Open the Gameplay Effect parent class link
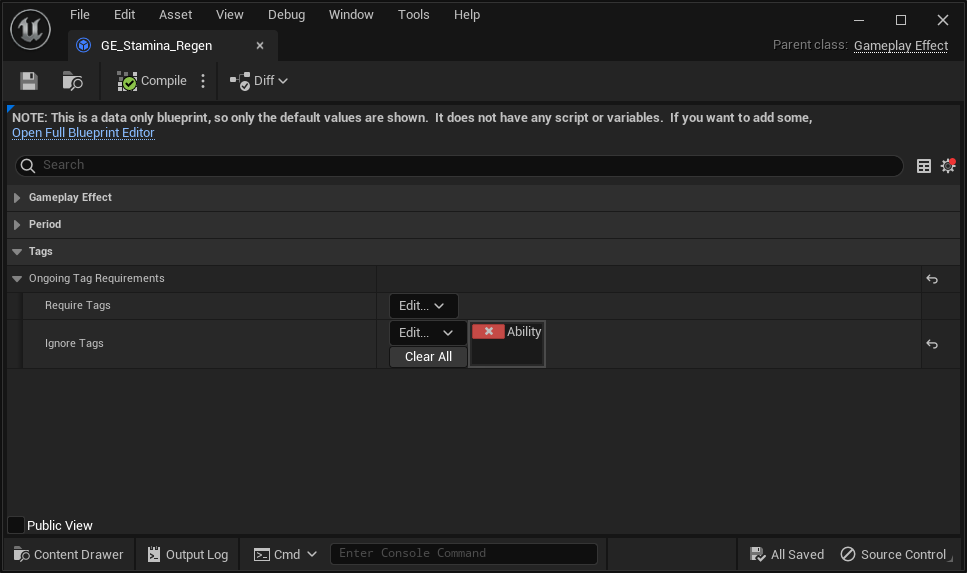This screenshot has height=573, width=967. click(900, 46)
